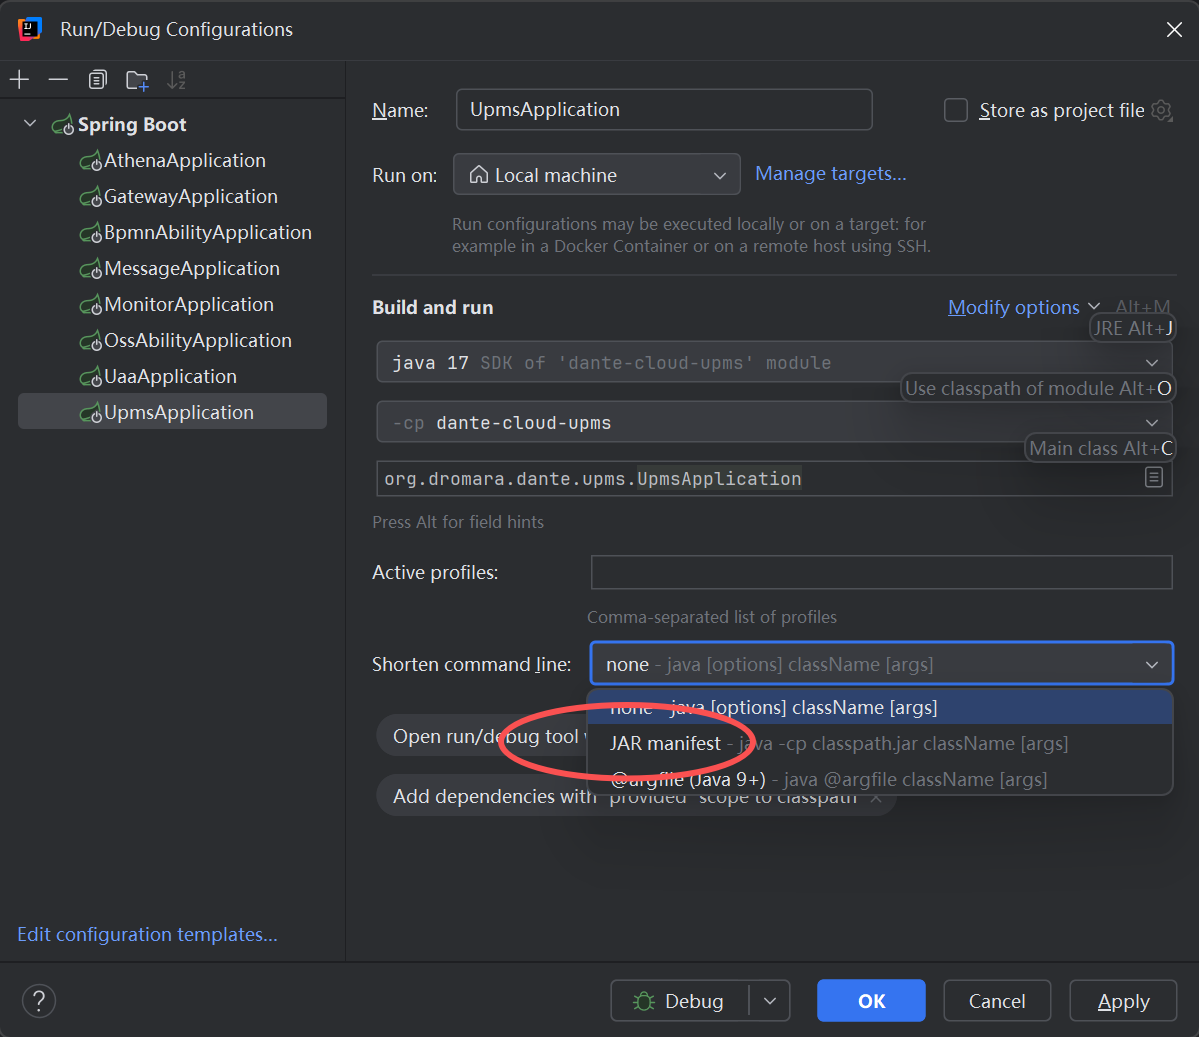This screenshot has width=1199, height=1037.
Task: Choose JAR manifest from the list
Action: [665, 744]
